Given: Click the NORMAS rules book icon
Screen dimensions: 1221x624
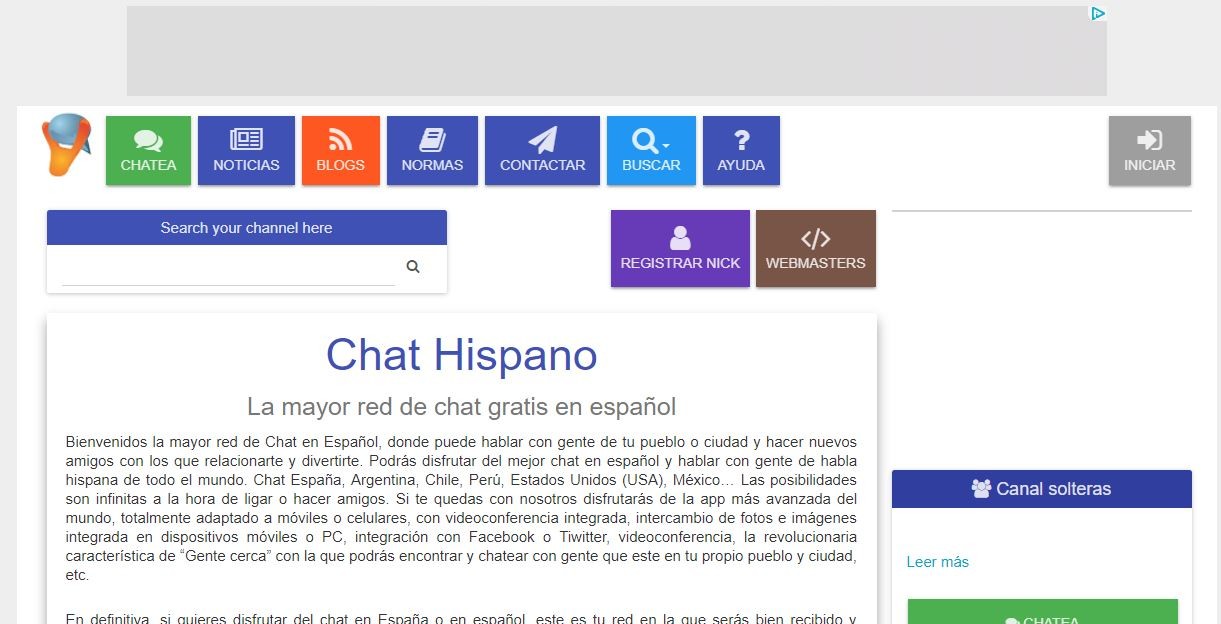Looking at the screenshot, I should click(432, 138).
